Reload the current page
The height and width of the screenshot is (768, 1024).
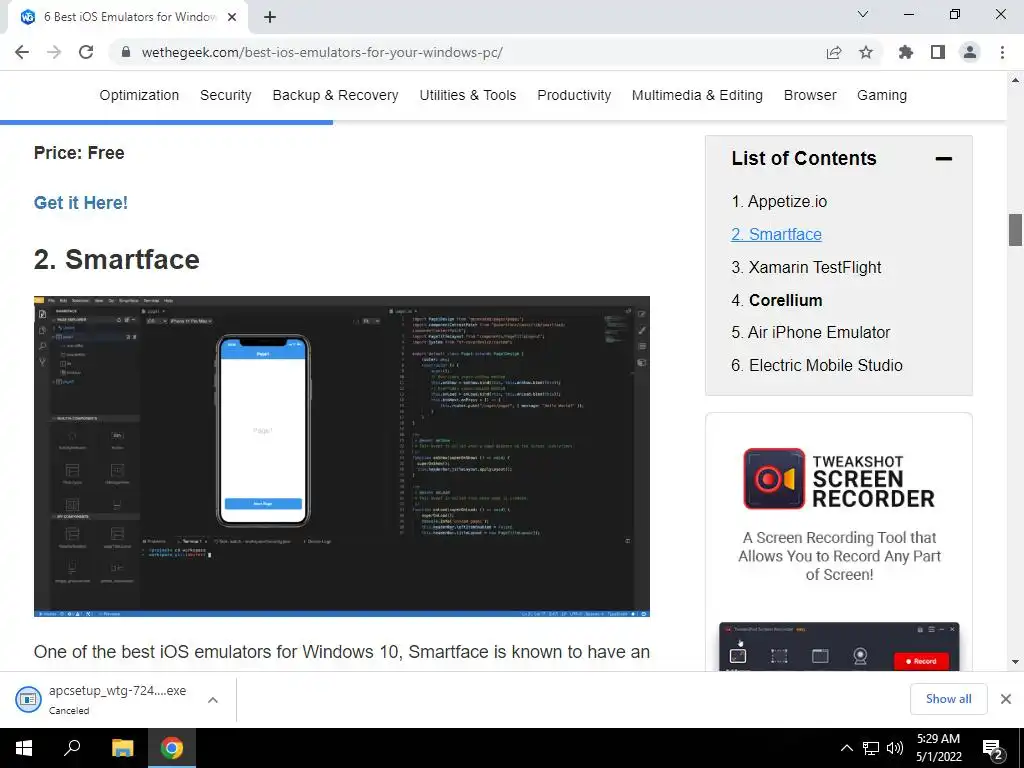coord(86,52)
